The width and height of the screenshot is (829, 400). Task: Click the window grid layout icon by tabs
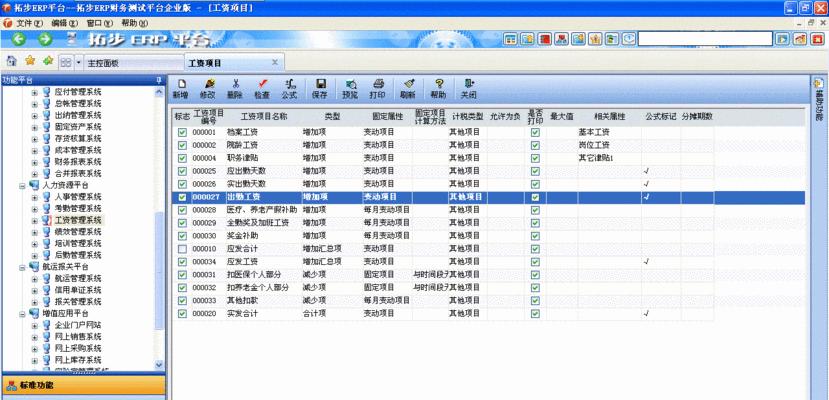pyautogui.click(x=66, y=62)
